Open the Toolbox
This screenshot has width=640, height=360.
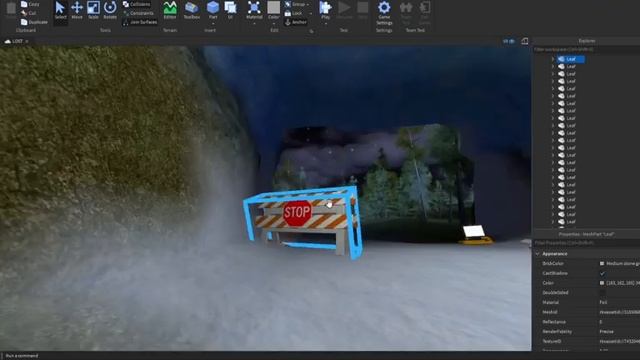click(x=191, y=10)
